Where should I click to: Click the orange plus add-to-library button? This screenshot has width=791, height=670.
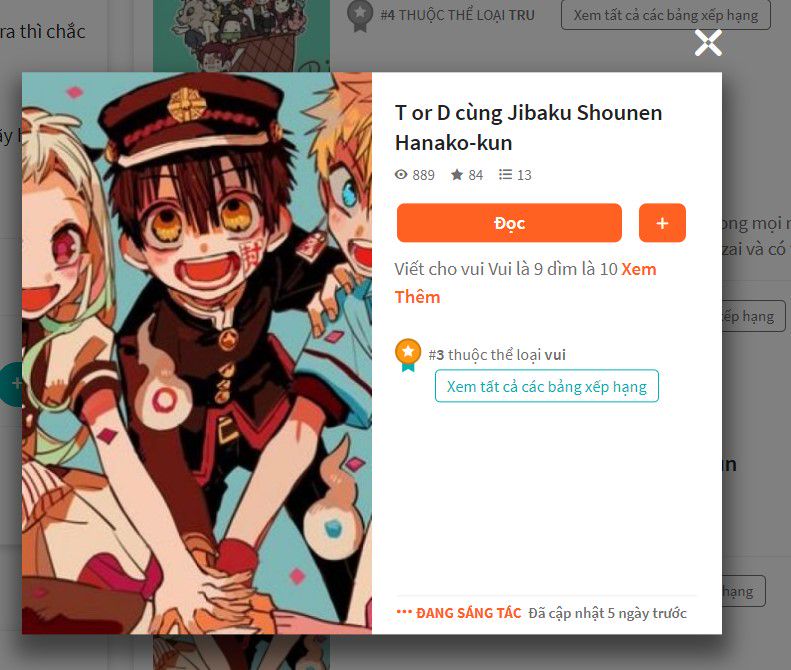[662, 223]
